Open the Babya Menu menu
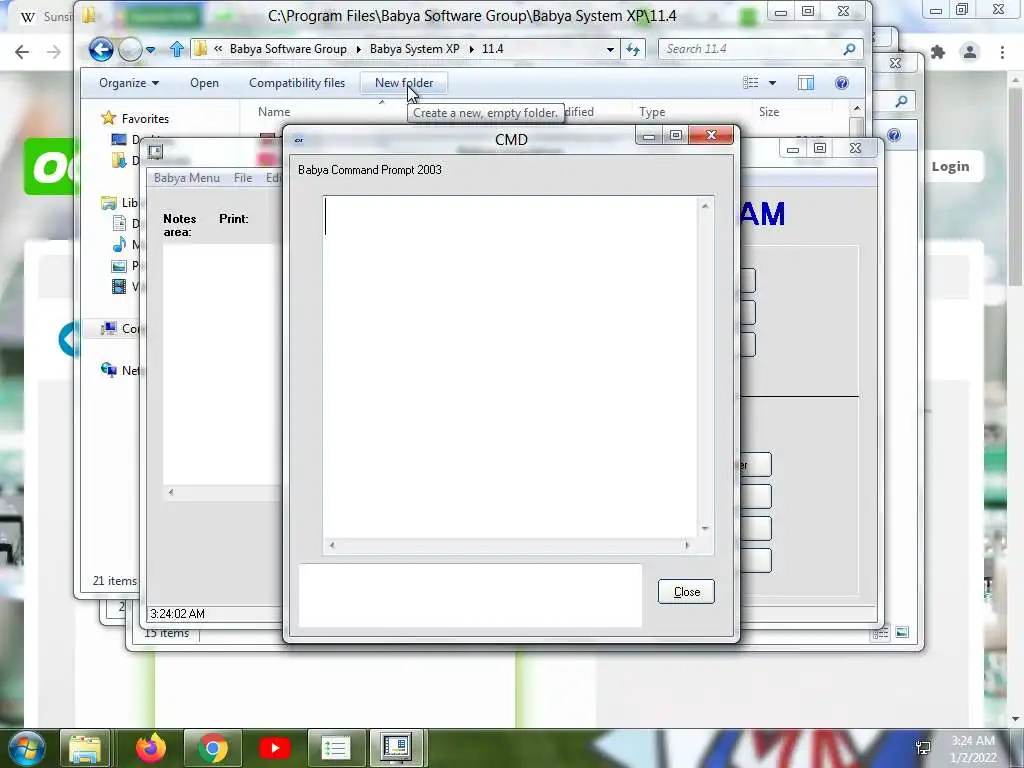The width and height of the screenshot is (1024, 768). tap(187, 178)
